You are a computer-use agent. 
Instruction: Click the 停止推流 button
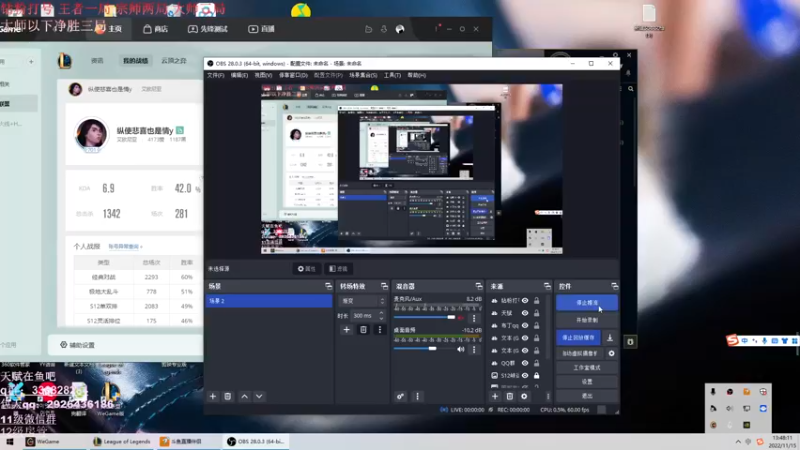click(587, 303)
